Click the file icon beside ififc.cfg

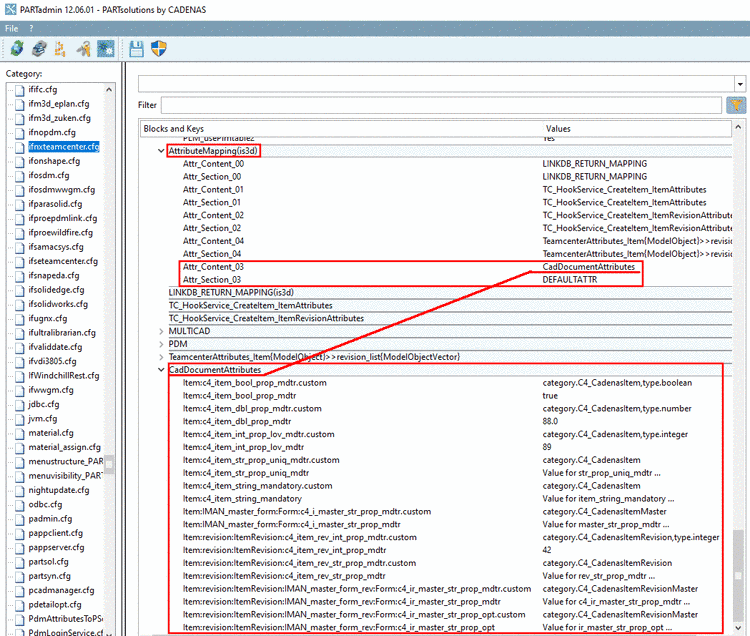(x=20, y=90)
